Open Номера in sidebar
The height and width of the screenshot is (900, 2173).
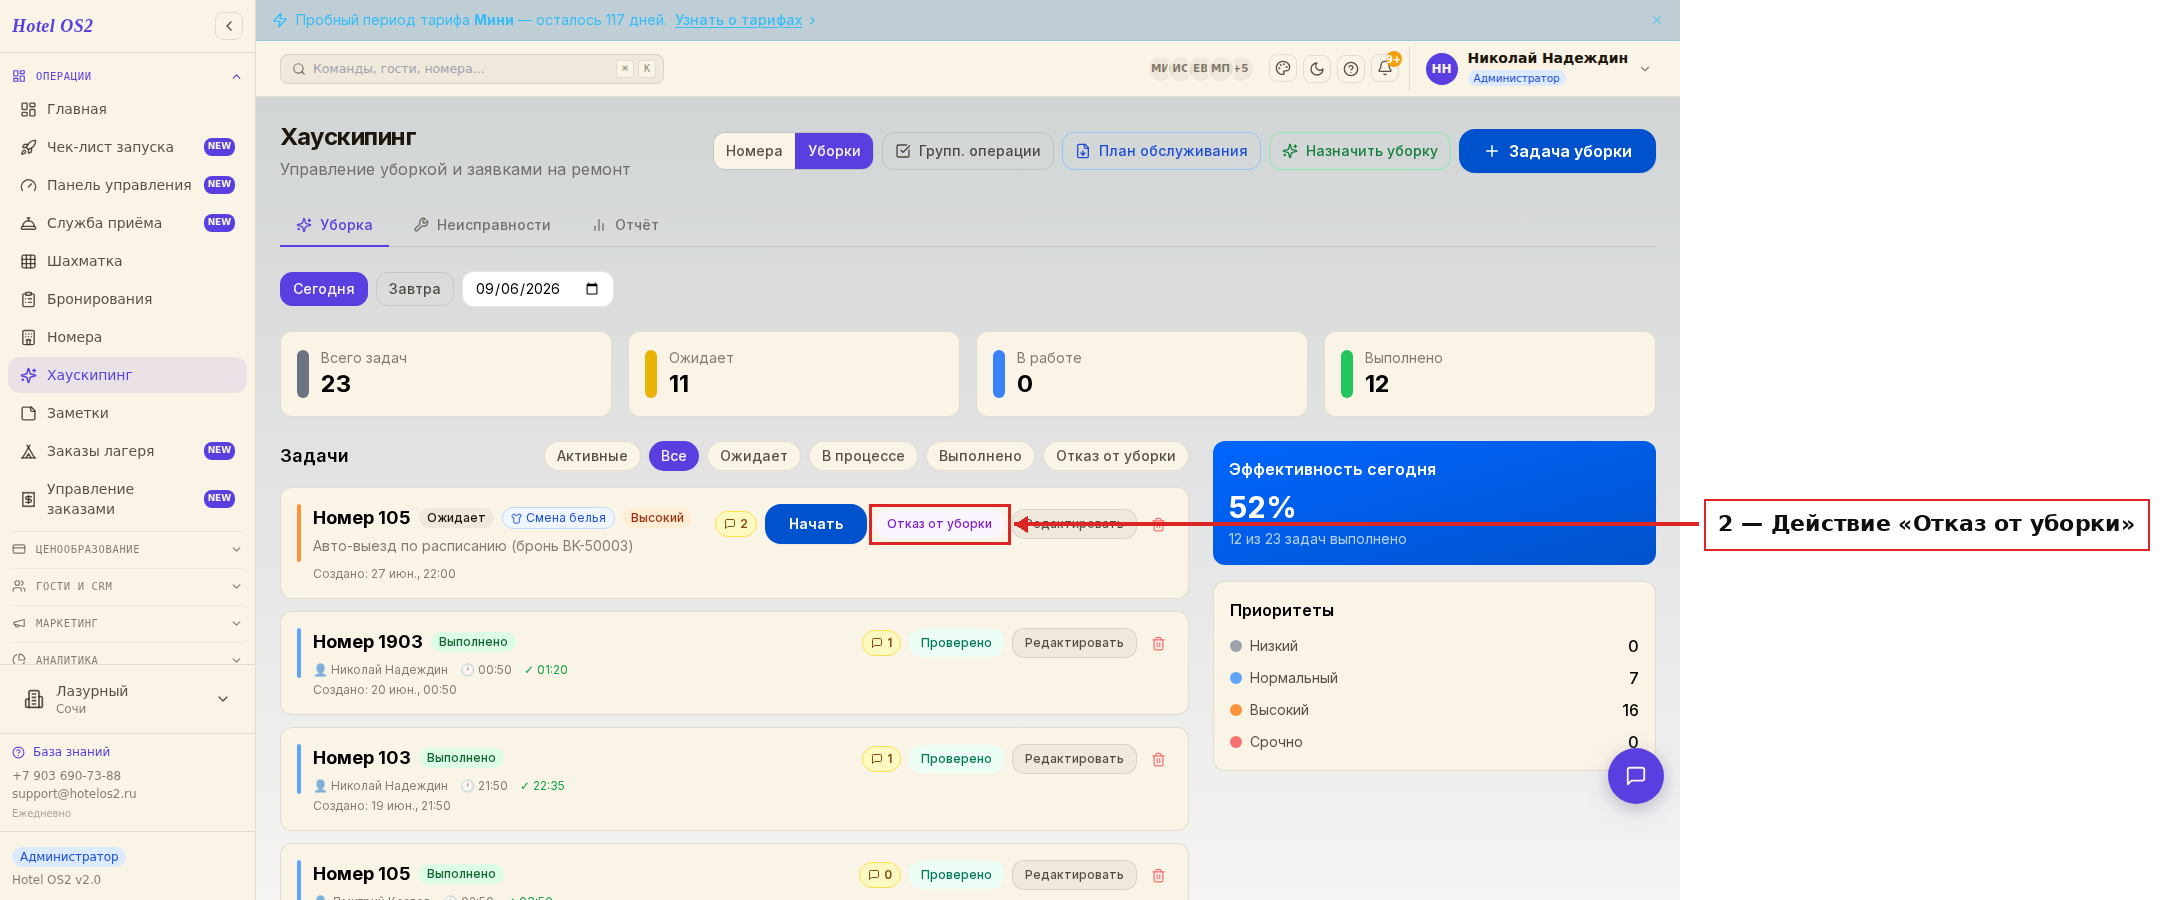(x=127, y=337)
